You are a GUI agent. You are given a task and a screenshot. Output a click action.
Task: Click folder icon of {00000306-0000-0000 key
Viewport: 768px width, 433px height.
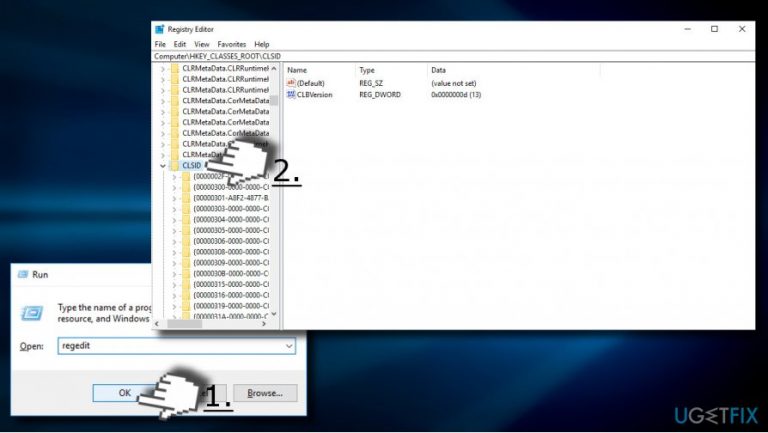(186, 241)
